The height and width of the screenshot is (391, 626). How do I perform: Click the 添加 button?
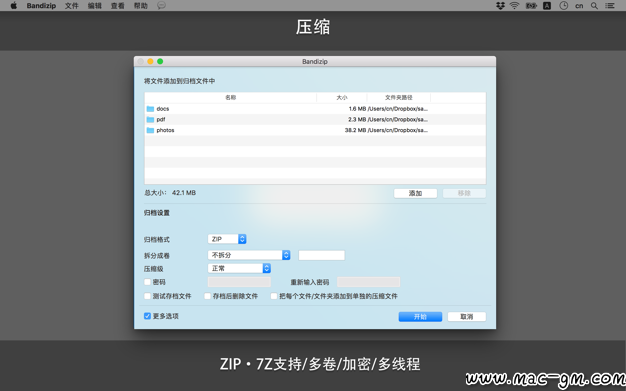coord(415,193)
